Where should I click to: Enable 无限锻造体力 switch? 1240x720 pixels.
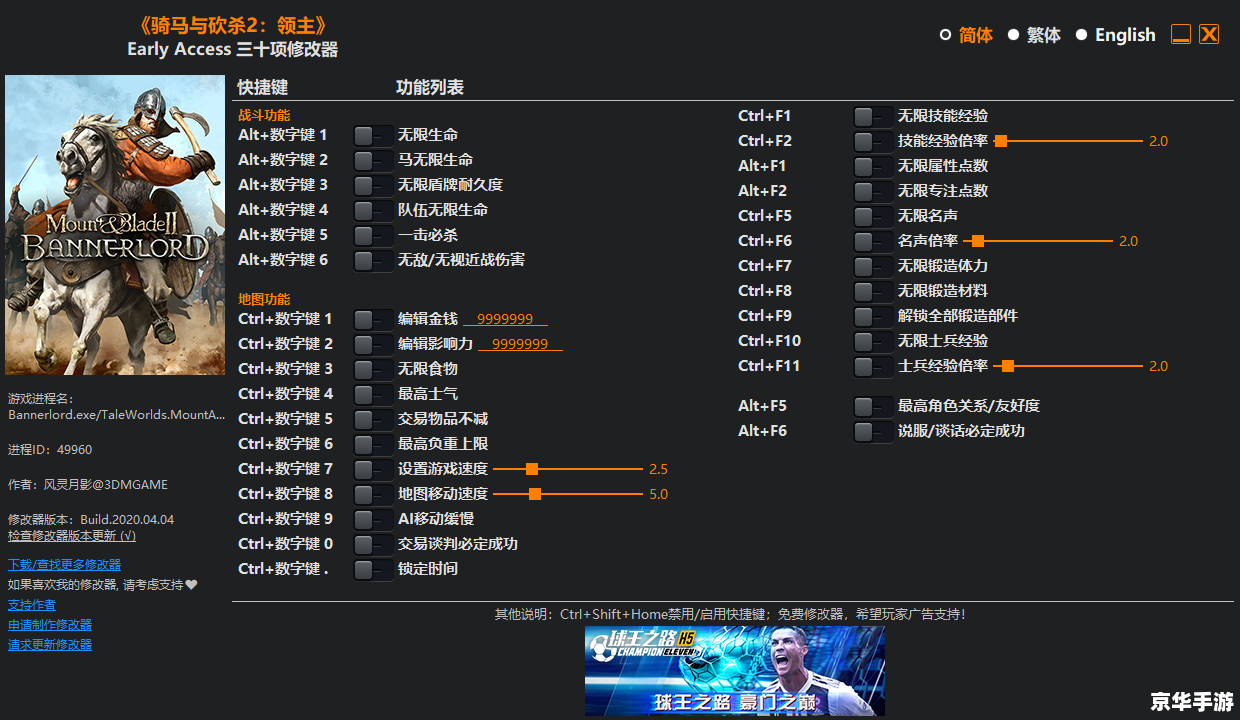873,266
